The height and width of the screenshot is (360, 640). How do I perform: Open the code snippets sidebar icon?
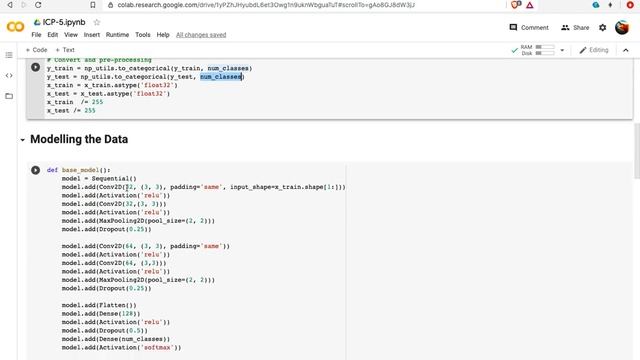click(x=9, y=76)
